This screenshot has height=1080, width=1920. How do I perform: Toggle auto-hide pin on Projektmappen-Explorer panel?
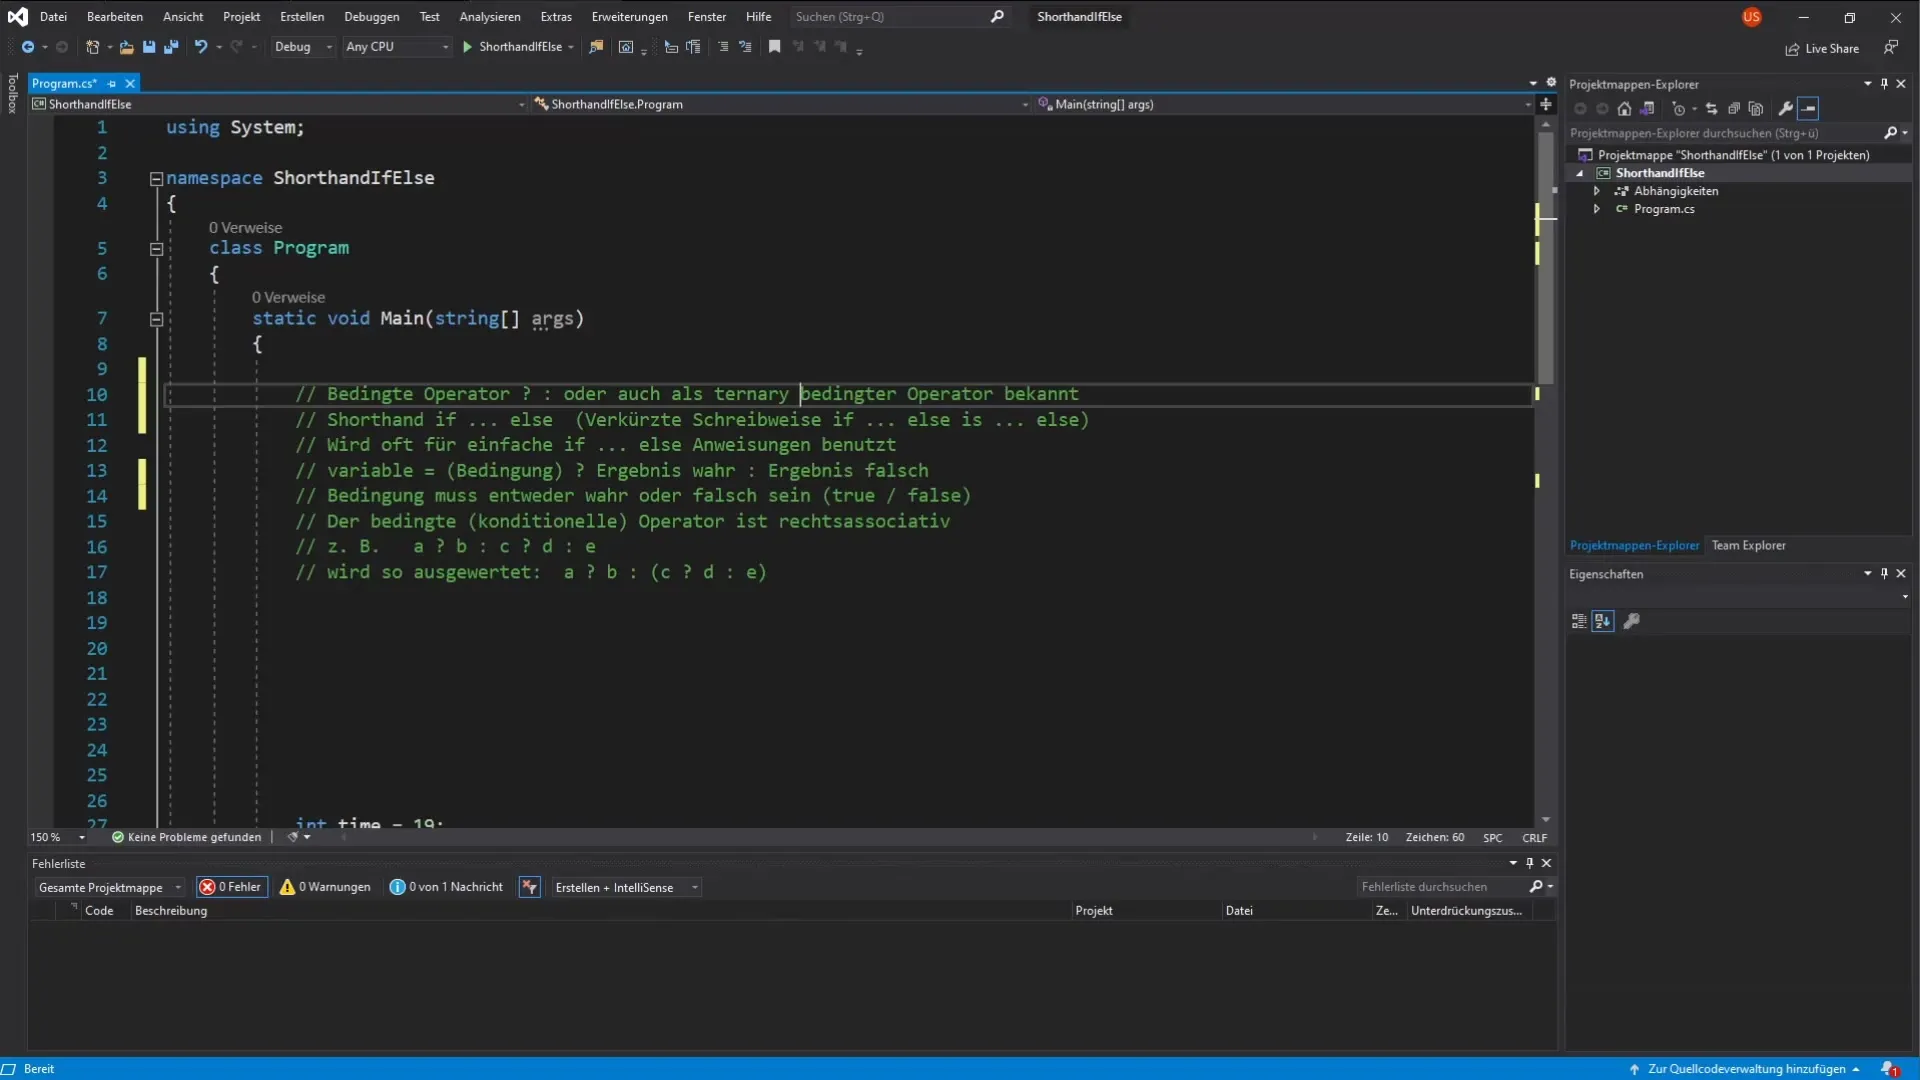(1884, 84)
